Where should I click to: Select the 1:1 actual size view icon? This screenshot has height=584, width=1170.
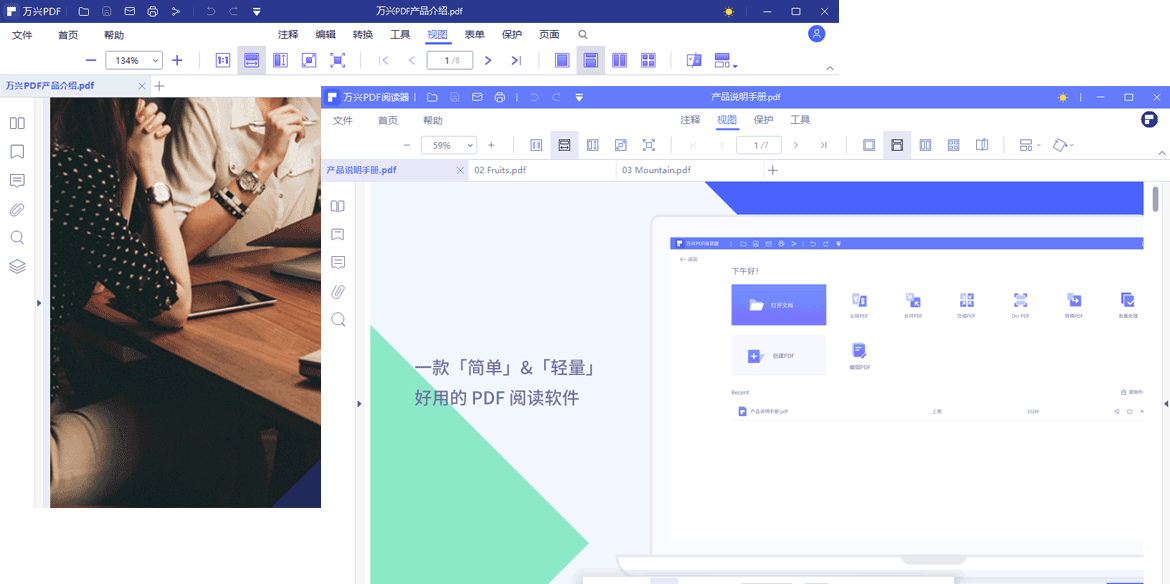[222, 60]
